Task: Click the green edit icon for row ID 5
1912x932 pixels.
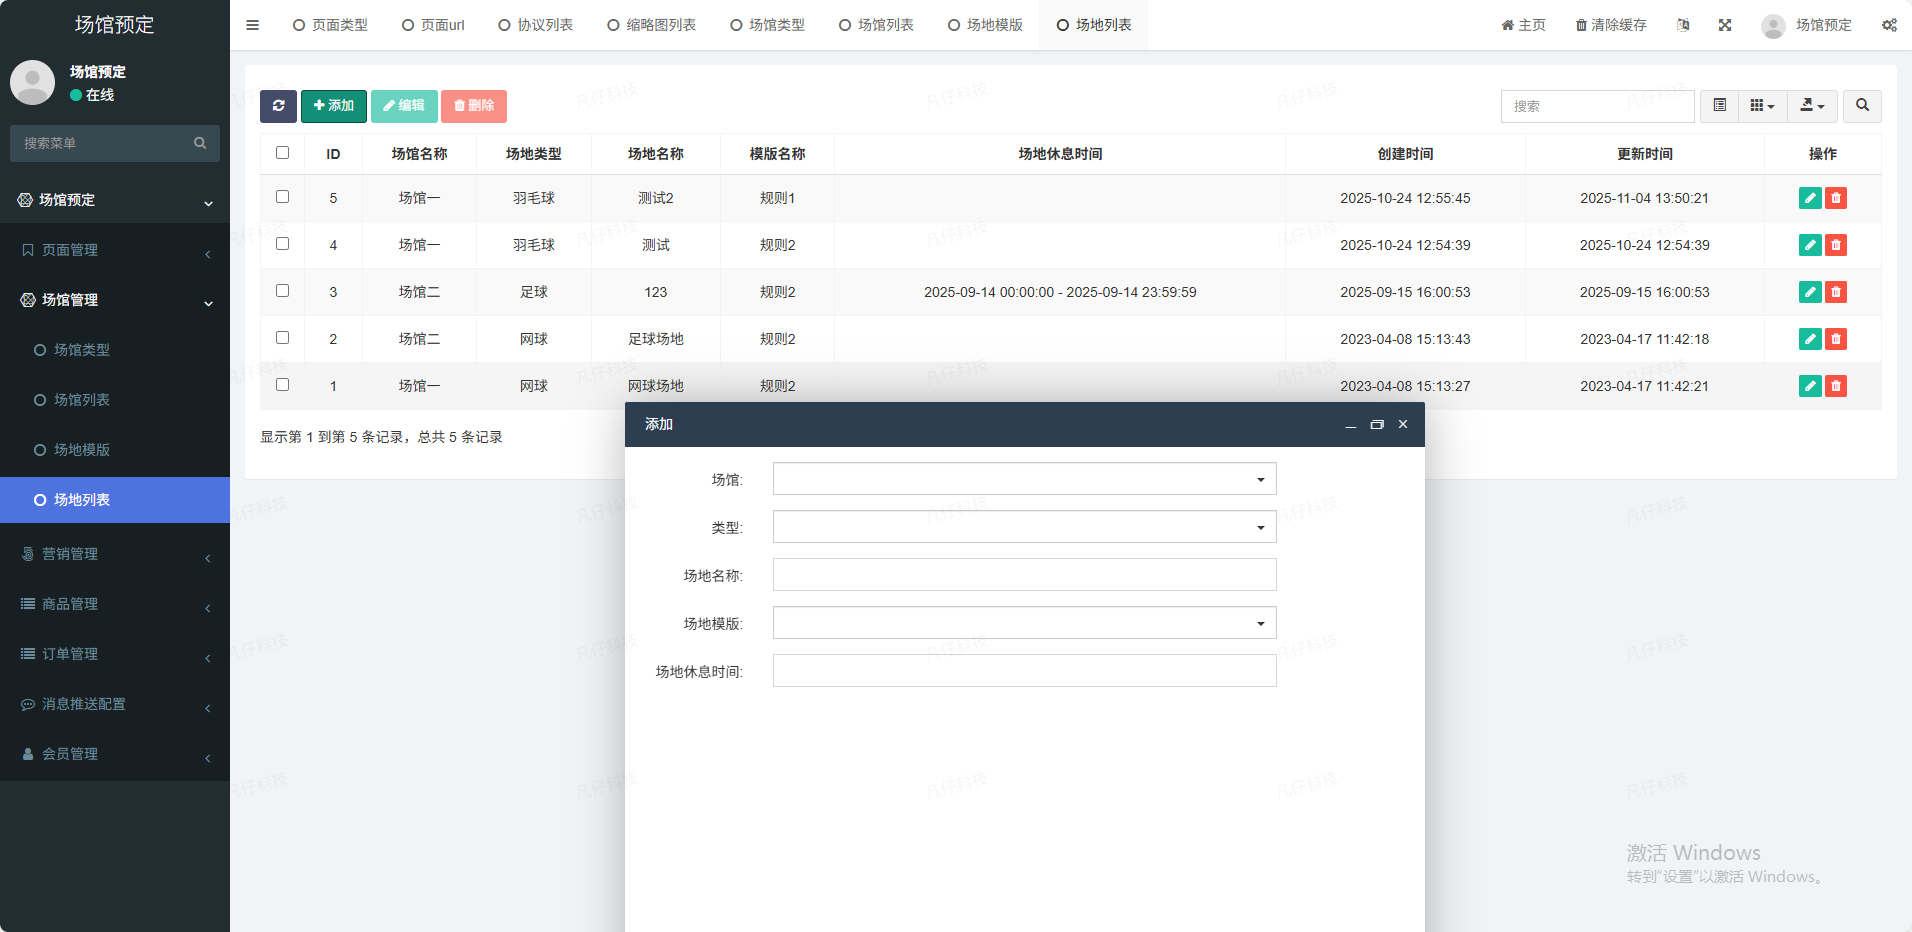Action: point(1809,198)
